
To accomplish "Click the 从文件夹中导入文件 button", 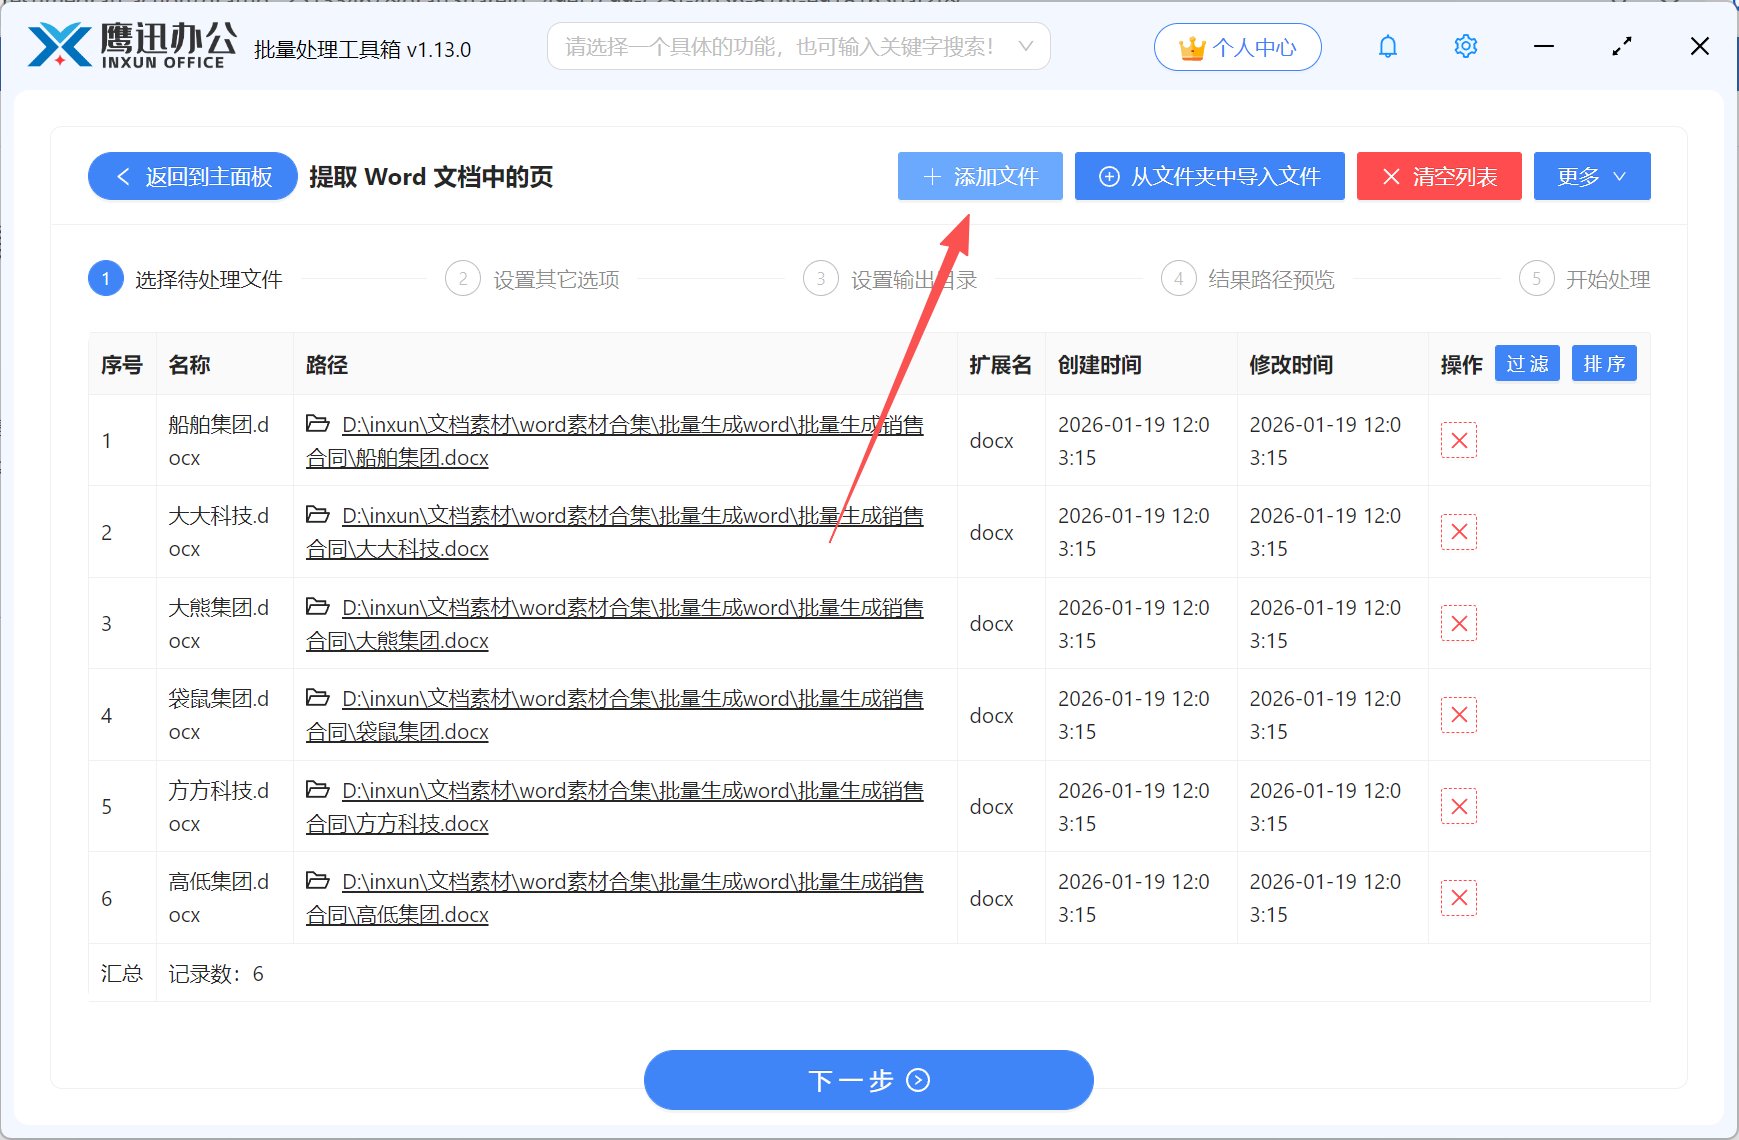I will 1209,176.
